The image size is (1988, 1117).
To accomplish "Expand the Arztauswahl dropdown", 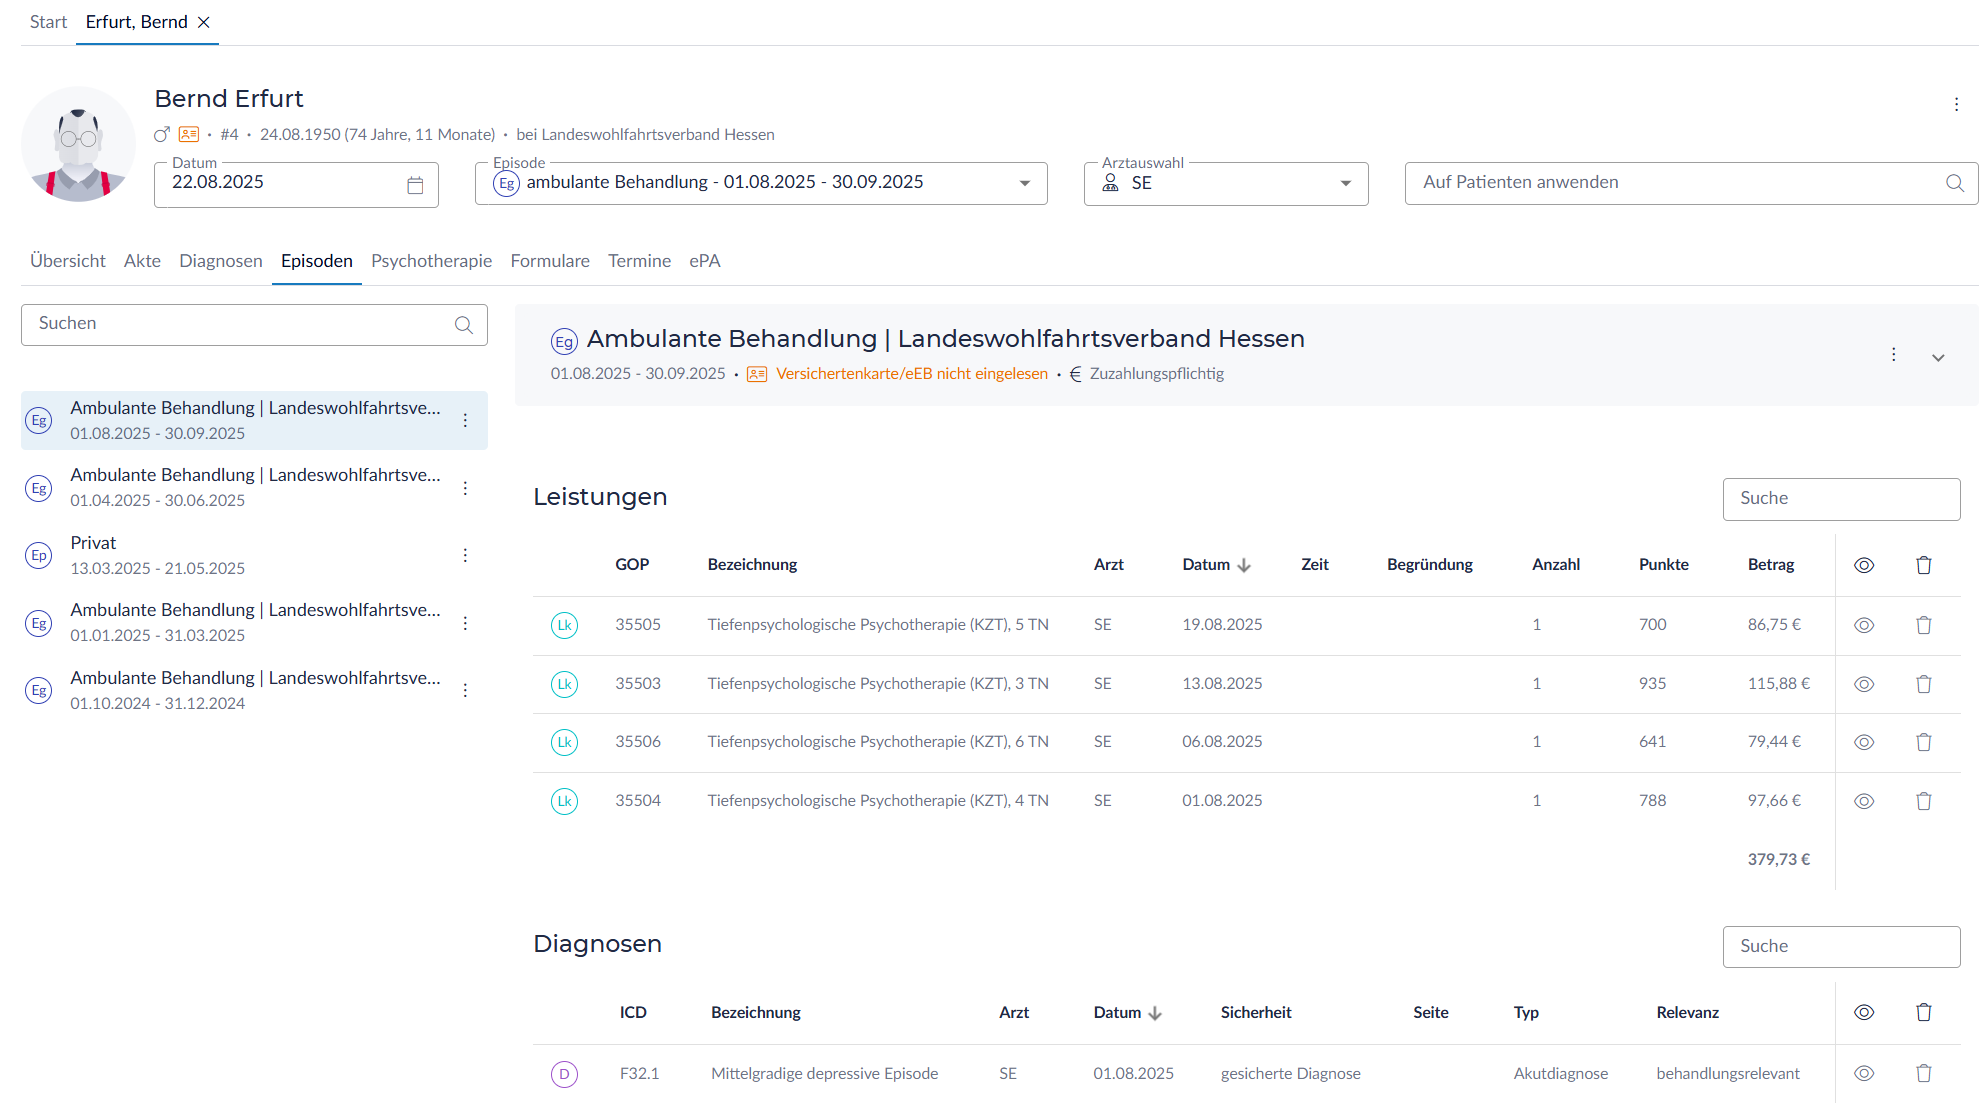I will (1345, 183).
